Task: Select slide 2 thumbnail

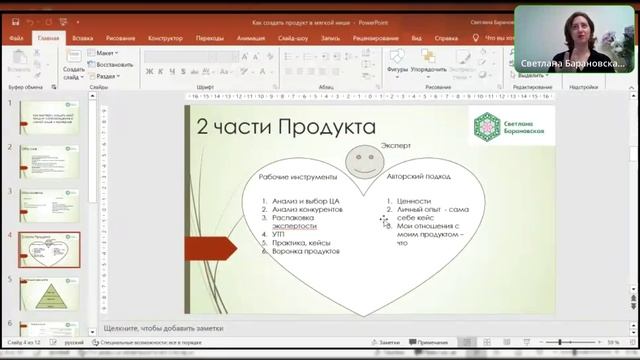Action: [49, 162]
